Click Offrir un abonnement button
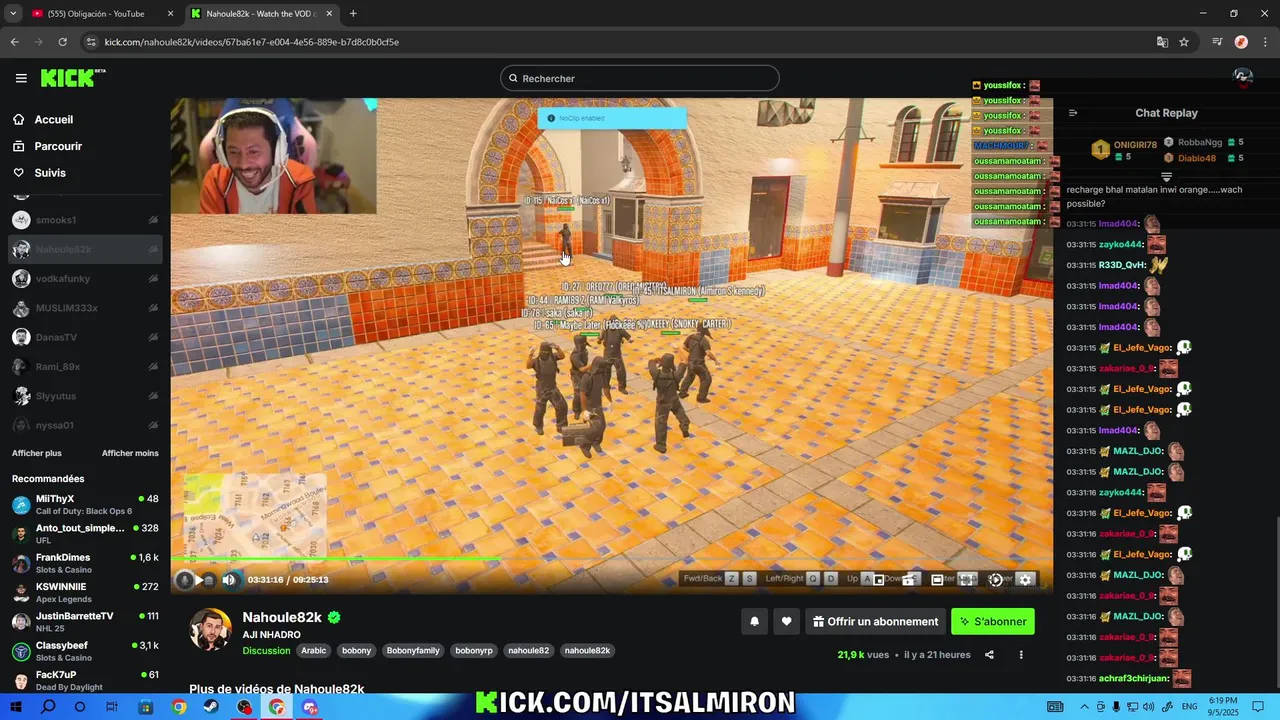The height and width of the screenshot is (720, 1280). (876, 621)
